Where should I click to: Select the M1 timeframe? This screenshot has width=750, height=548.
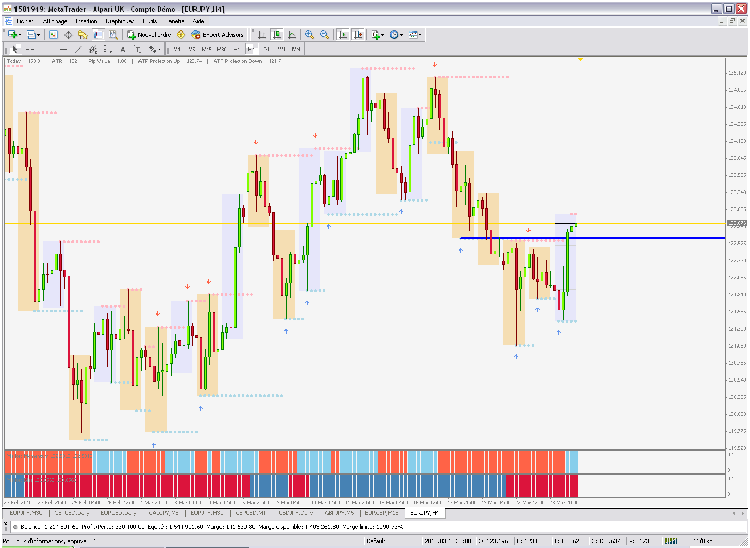click(x=177, y=49)
